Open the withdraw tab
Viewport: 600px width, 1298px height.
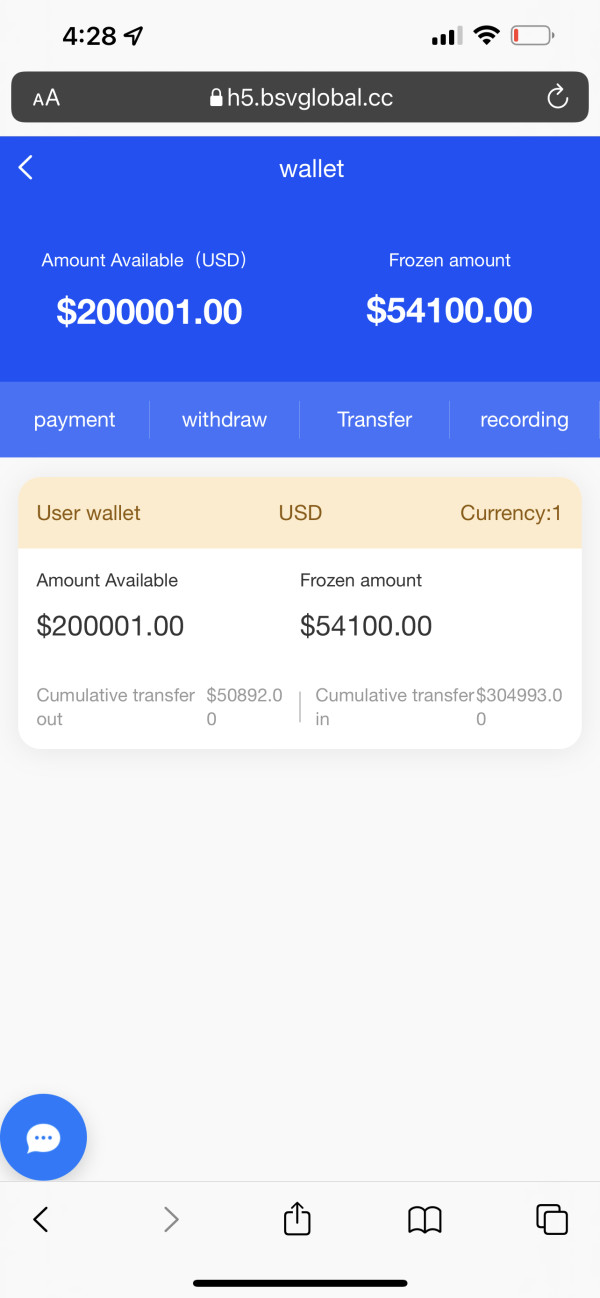224,420
